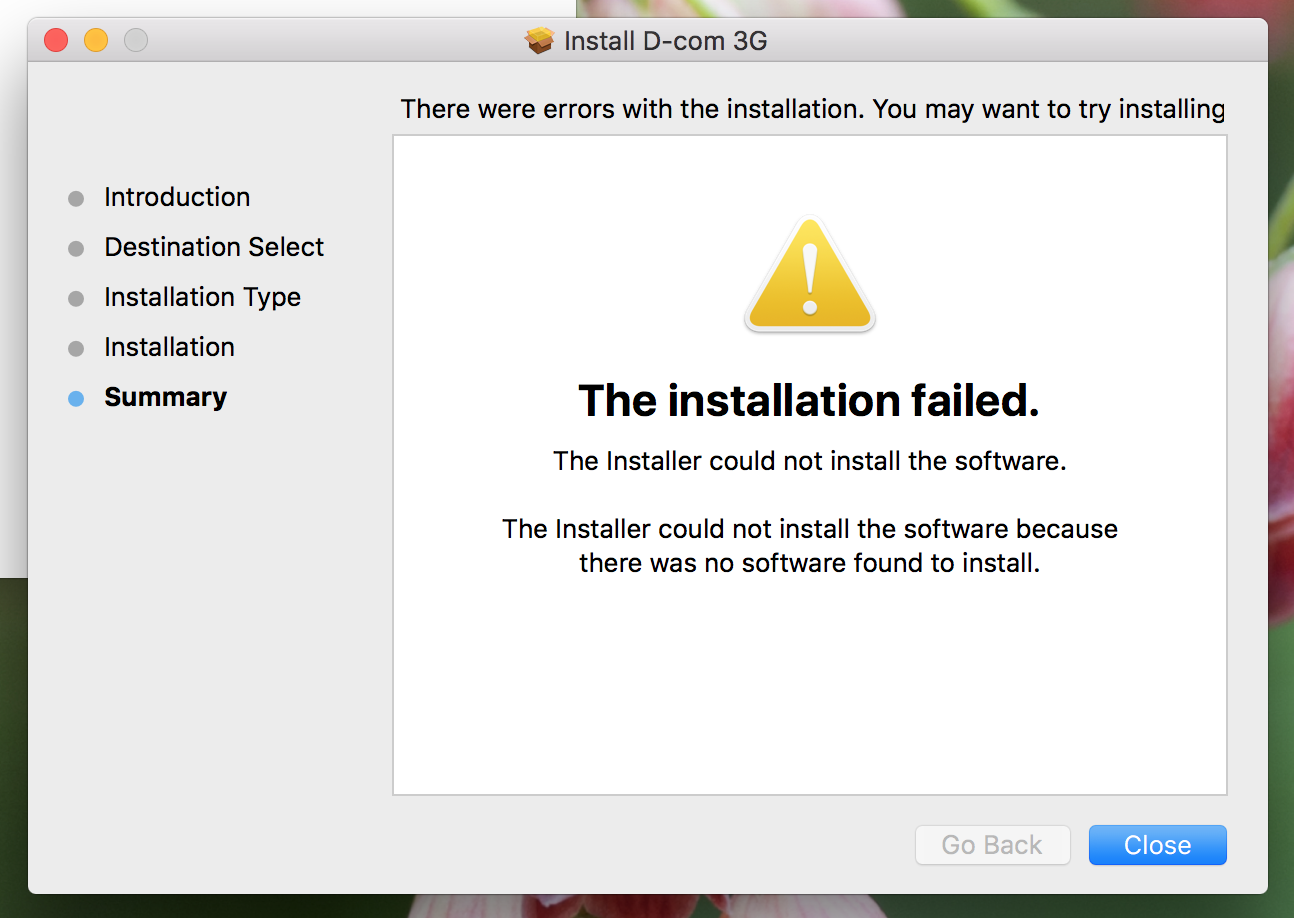Click the yellow warning triangle icon
This screenshot has height=918, width=1294.
point(810,275)
